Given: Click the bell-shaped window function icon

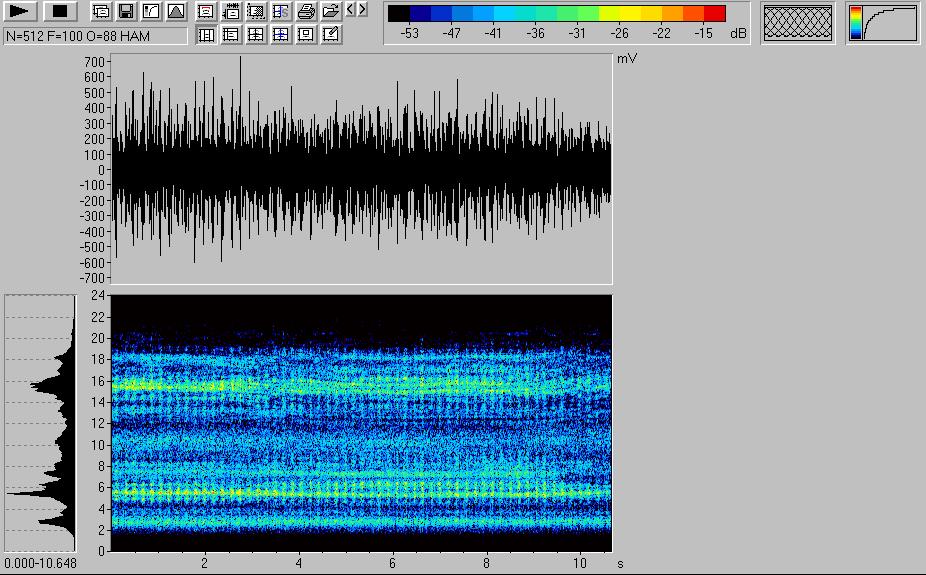Looking at the screenshot, I should coord(176,12).
